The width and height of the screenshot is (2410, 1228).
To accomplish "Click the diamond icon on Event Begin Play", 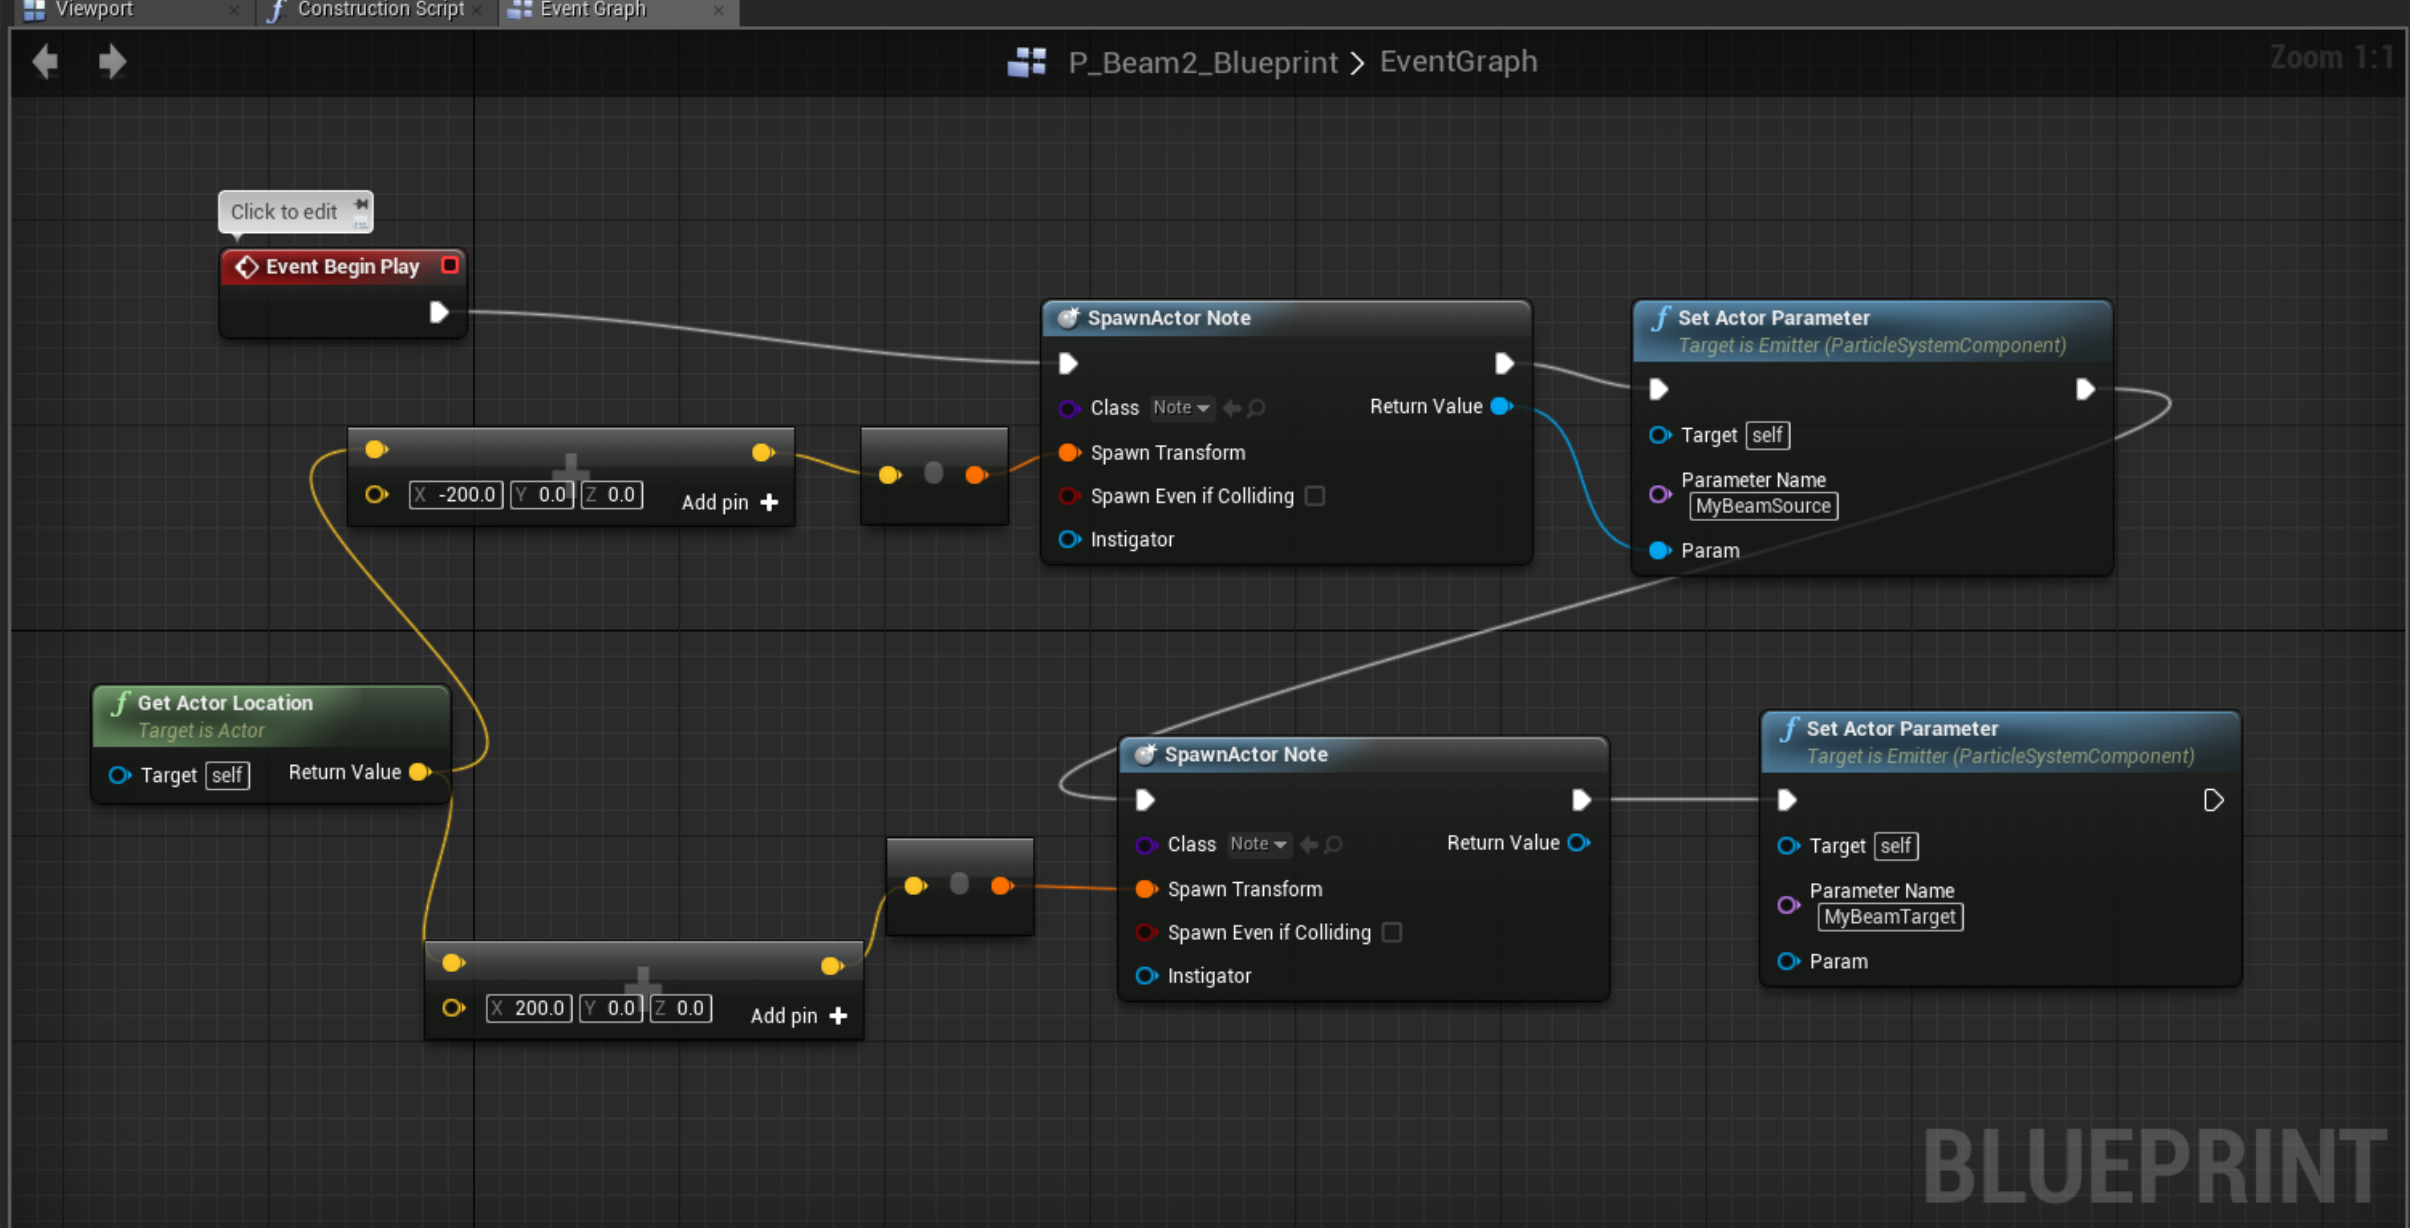I will tap(246, 266).
